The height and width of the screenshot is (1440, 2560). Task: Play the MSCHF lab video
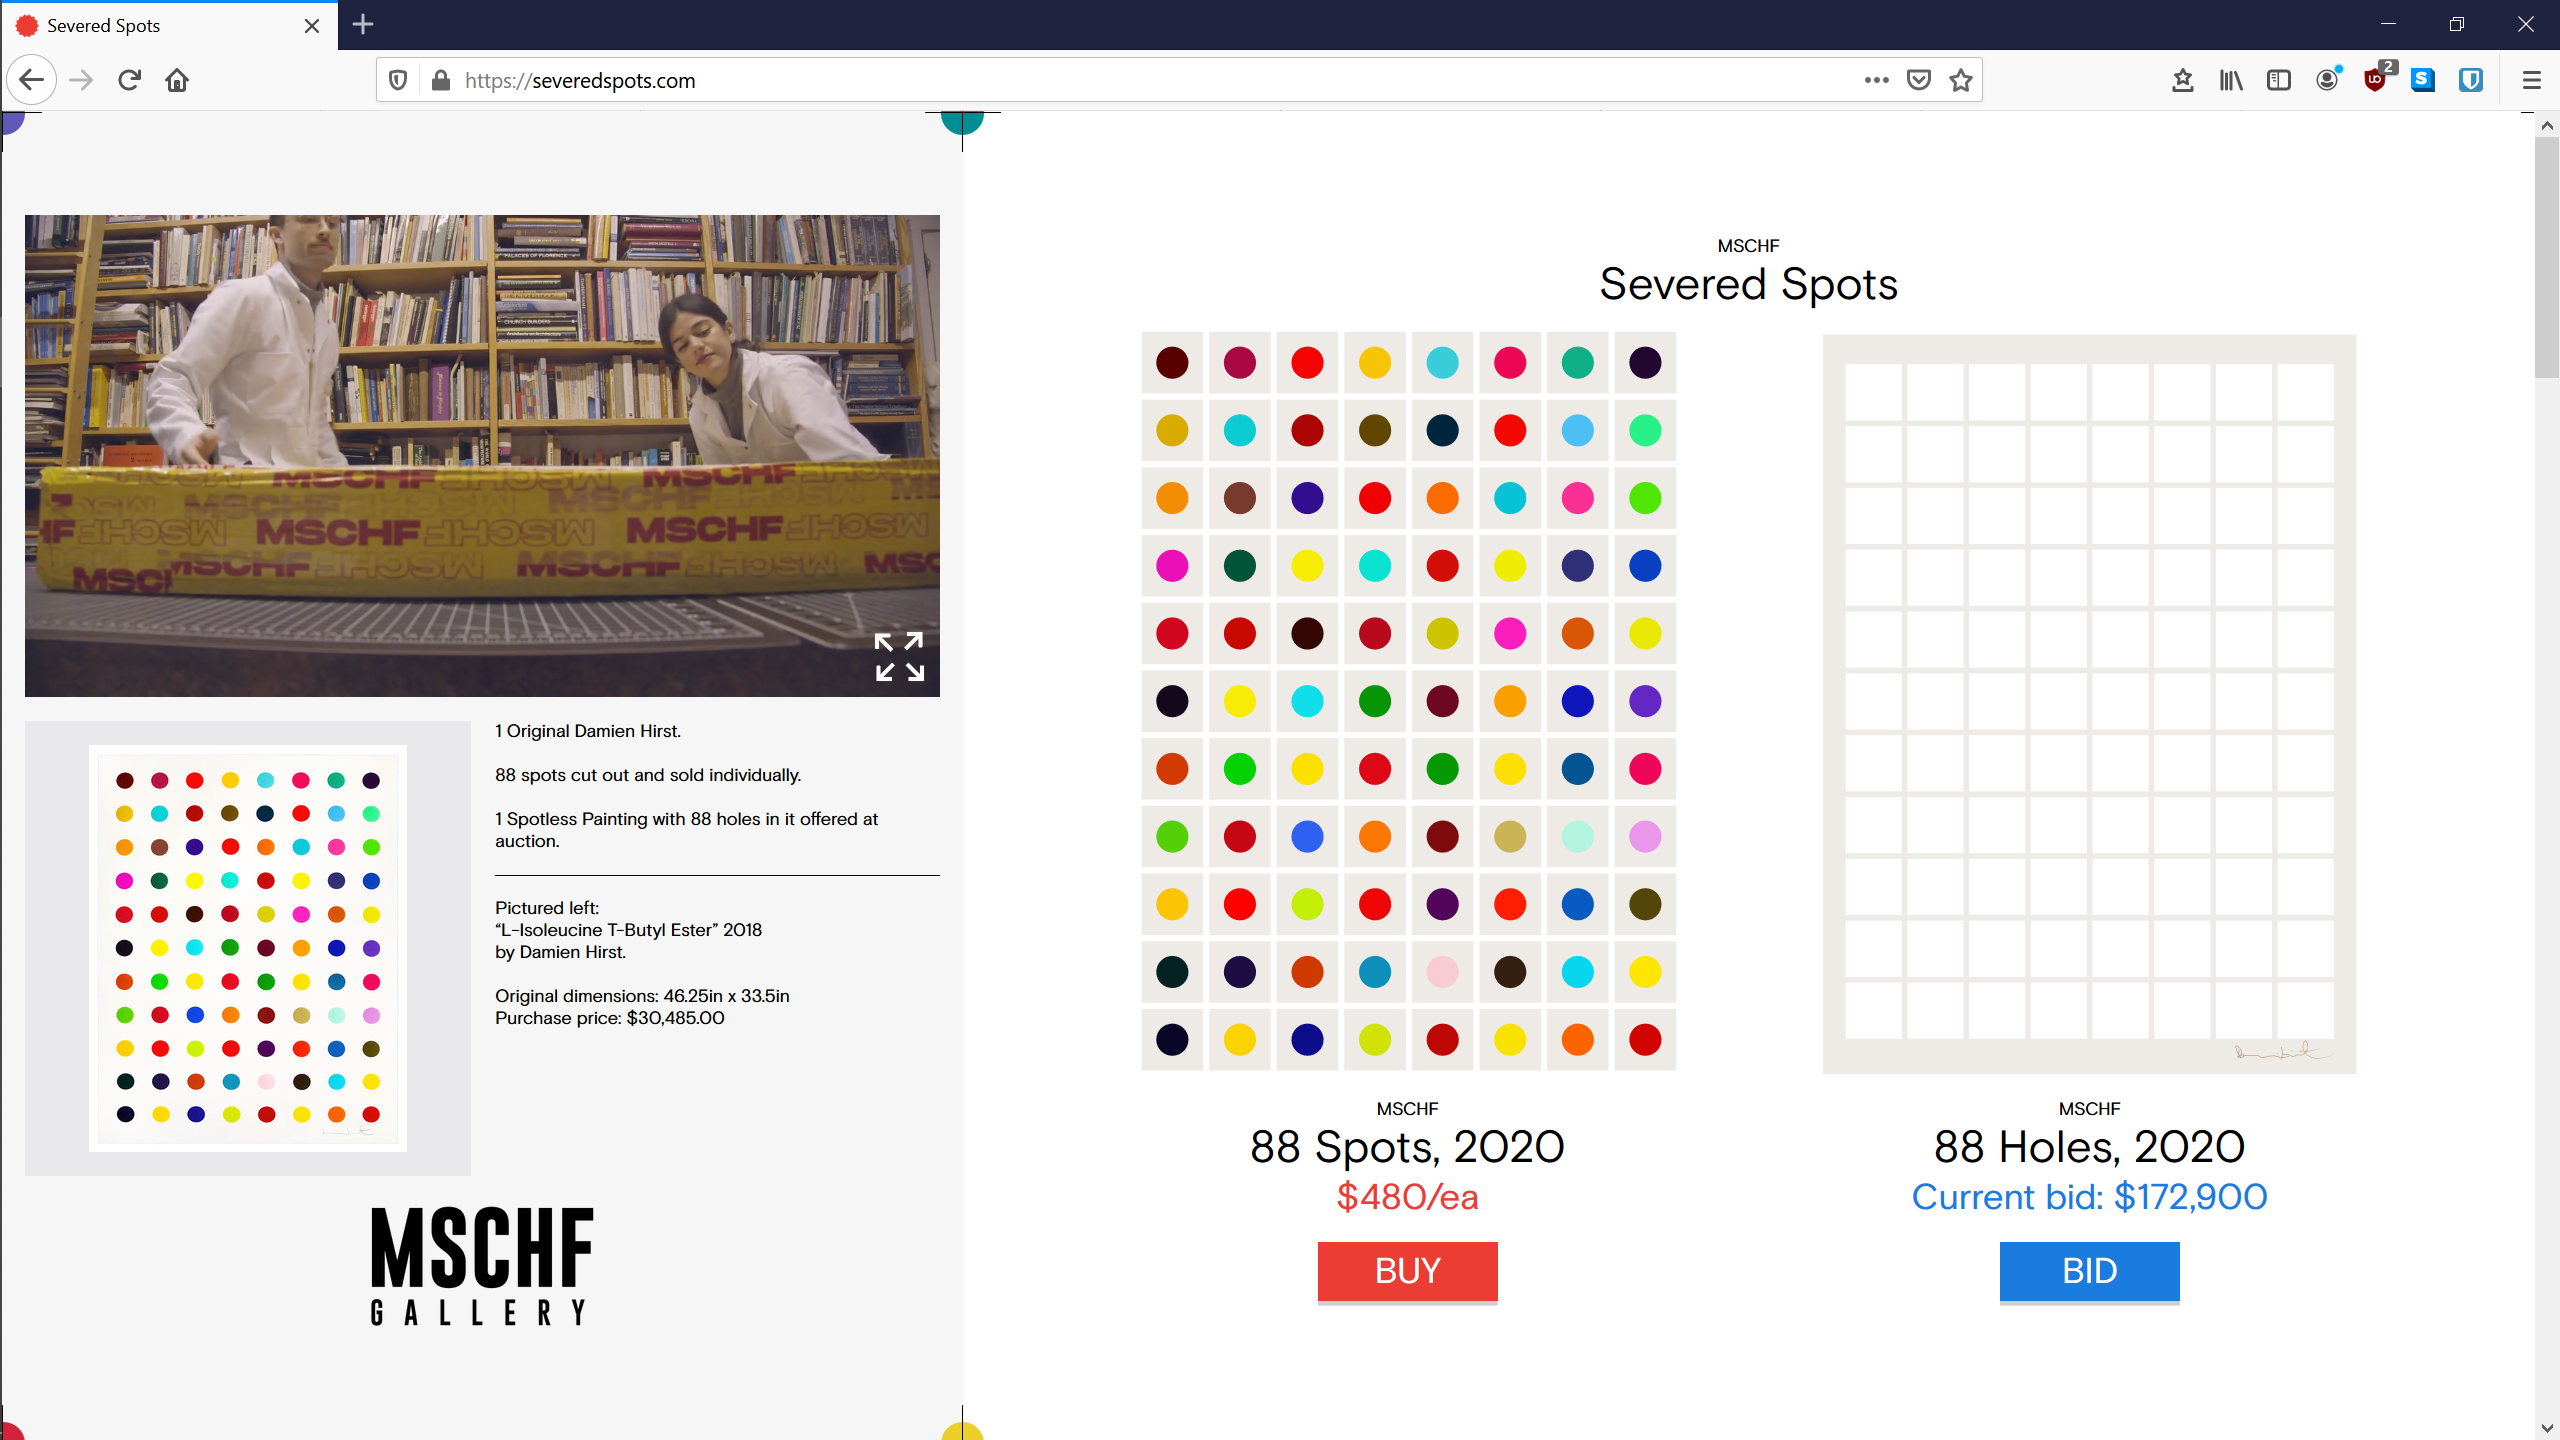coord(482,455)
